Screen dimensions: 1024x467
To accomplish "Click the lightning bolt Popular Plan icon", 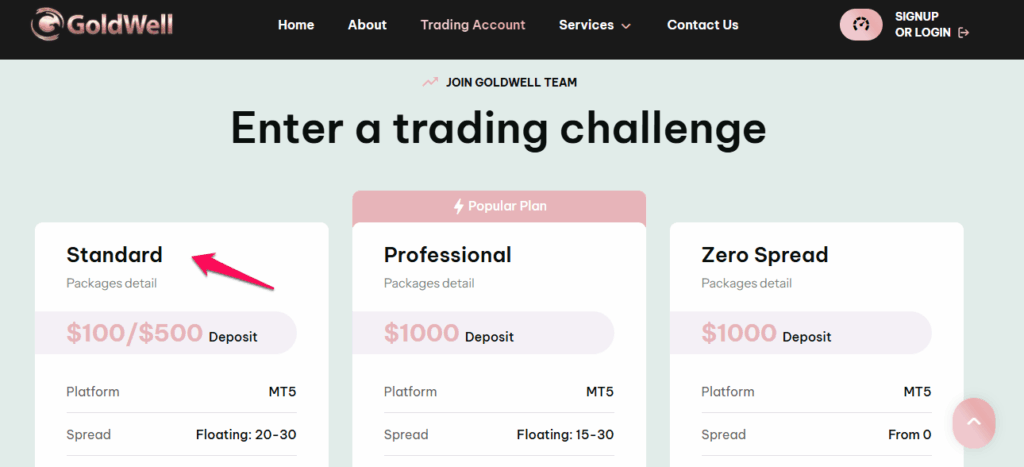I will pos(458,206).
